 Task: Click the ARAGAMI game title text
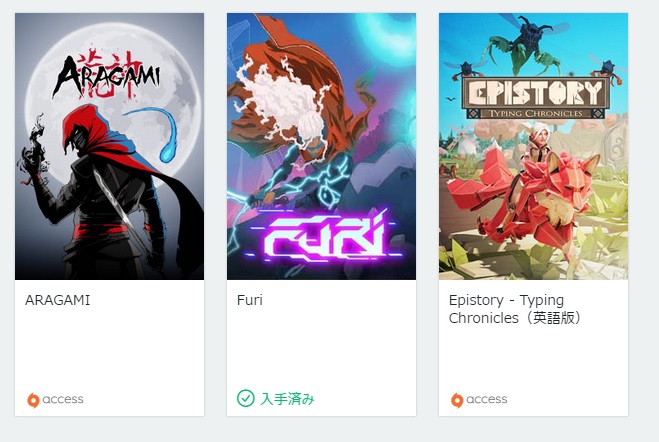tap(58, 300)
